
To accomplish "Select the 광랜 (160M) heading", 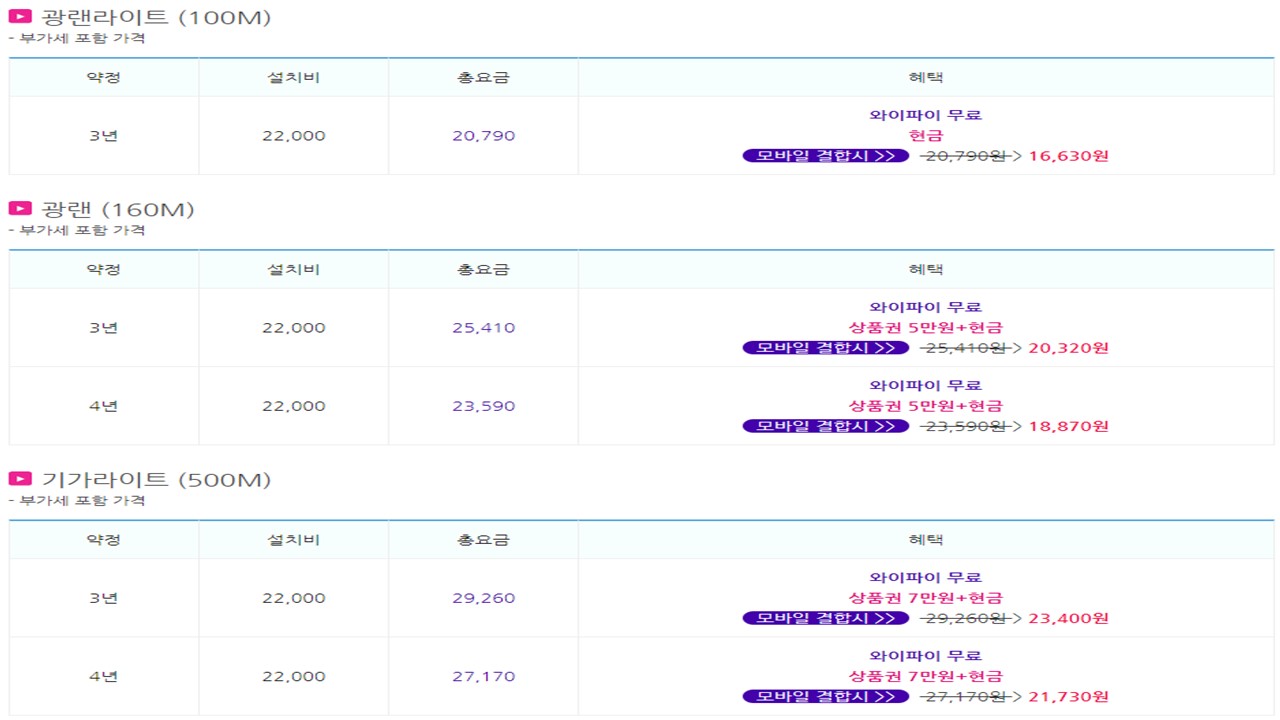I will pos(118,209).
